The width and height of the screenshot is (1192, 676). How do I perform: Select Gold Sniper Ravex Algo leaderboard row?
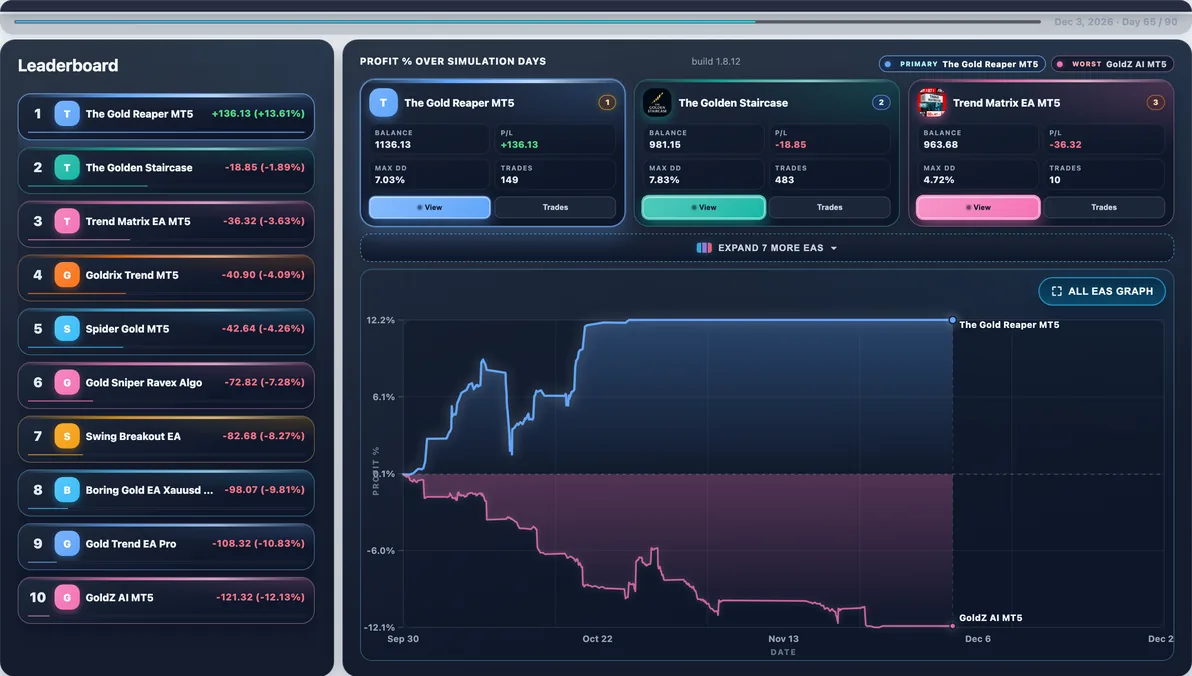click(x=166, y=385)
